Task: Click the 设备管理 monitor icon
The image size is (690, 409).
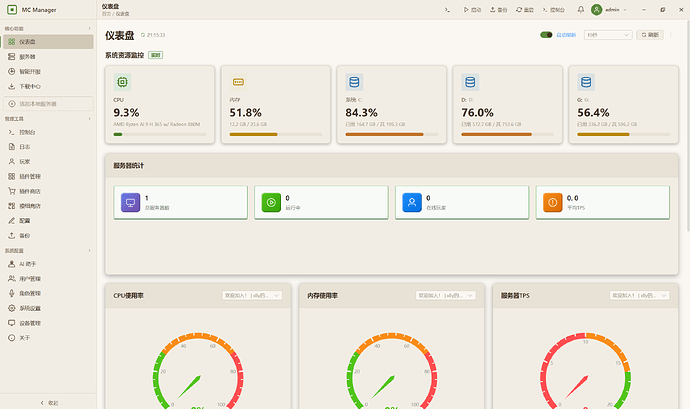Action: click(12, 323)
